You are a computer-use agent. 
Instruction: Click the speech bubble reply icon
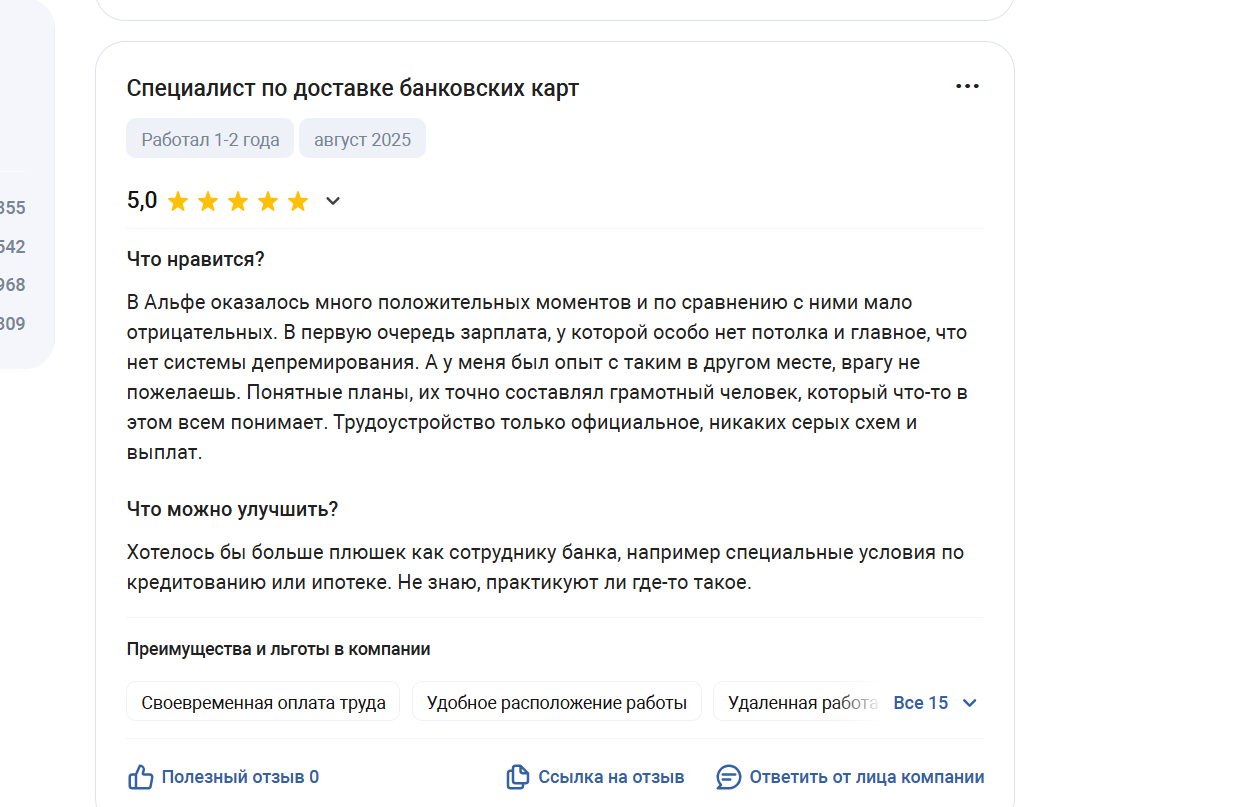(x=729, y=777)
